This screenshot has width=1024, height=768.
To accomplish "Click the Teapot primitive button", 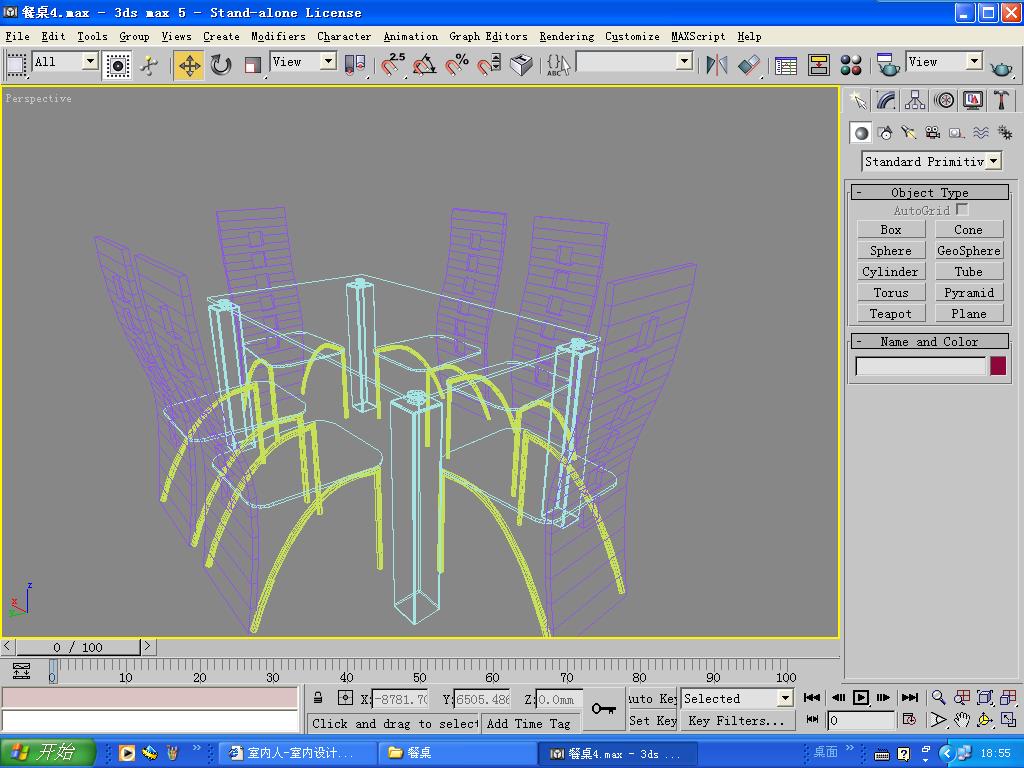I will pos(890,313).
